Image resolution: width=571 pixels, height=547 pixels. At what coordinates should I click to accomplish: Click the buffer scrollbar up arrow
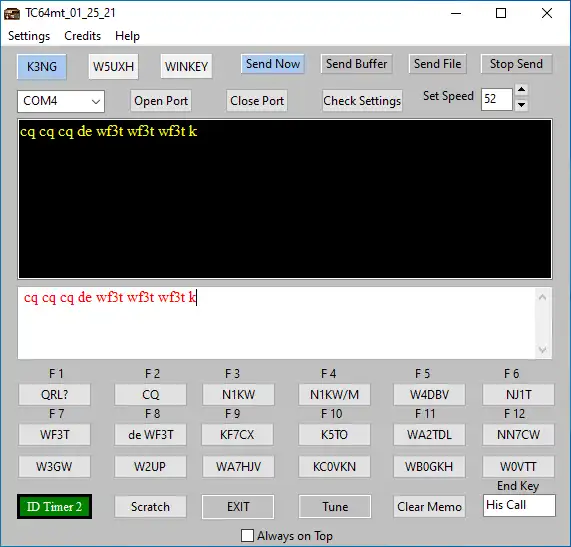click(543, 298)
